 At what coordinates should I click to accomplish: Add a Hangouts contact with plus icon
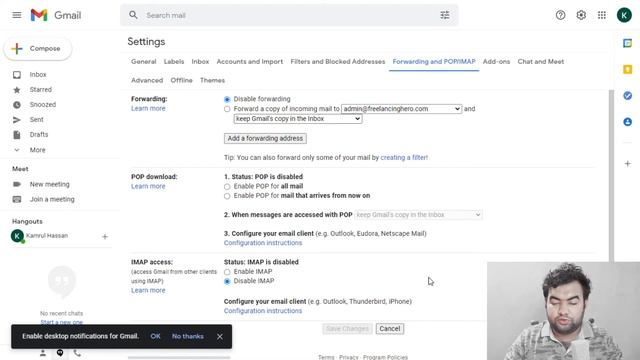click(x=105, y=236)
